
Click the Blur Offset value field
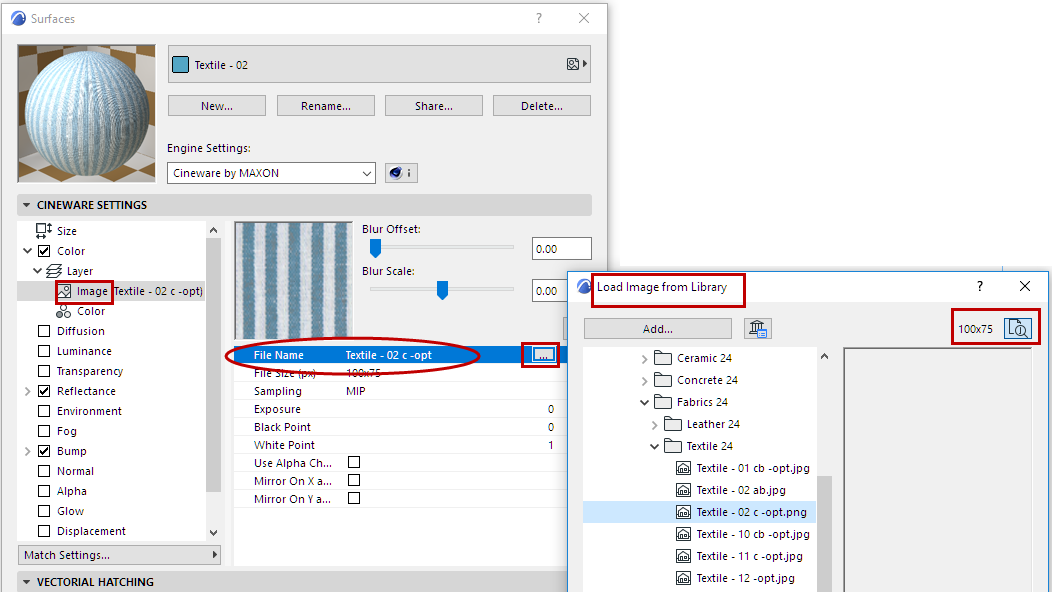(562, 248)
